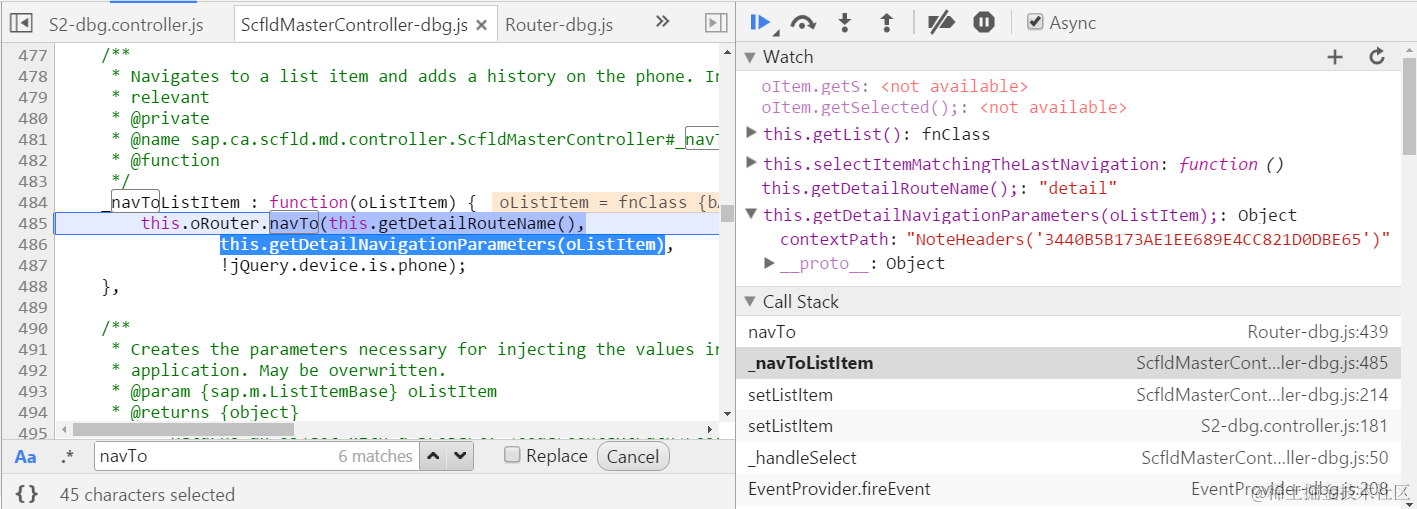Expand this.selectItemMatchingTheLastNavigation watch entry
The height and width of the screenshot is (509, 1417).
(x=752, y=163)
